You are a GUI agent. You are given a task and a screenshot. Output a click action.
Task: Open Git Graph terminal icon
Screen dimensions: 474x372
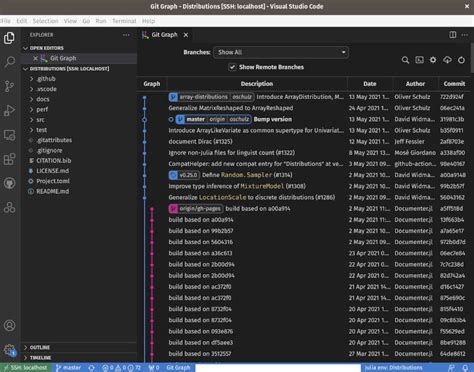tap(419, 60)
